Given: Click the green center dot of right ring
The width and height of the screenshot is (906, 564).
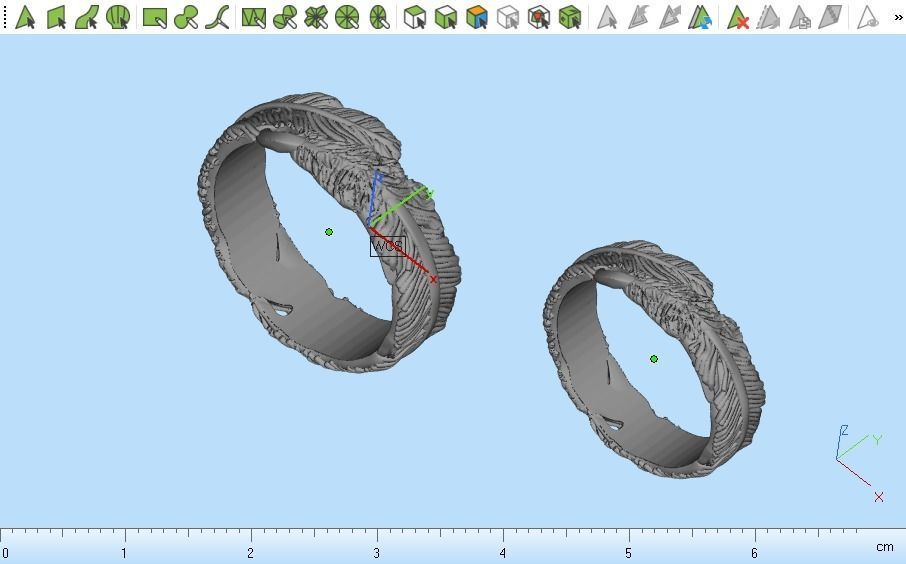Looking at the screenshot, I should coord(653,359).
